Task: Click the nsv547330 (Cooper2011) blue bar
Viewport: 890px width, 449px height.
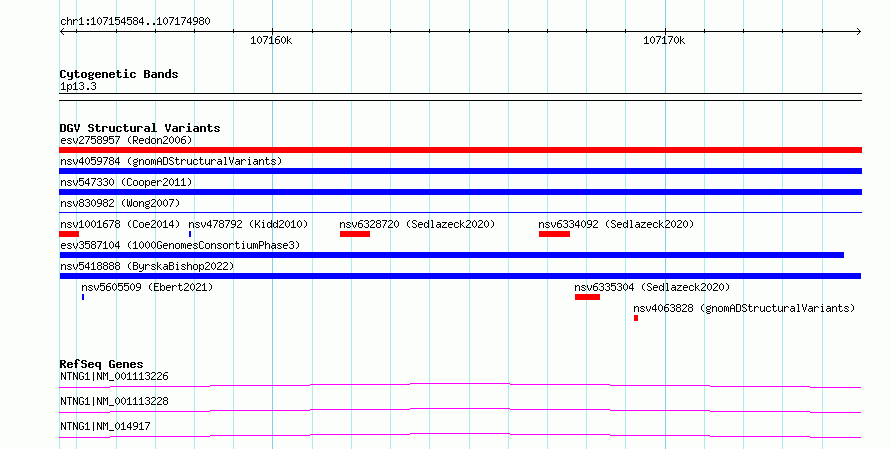Action: point(460,192)
